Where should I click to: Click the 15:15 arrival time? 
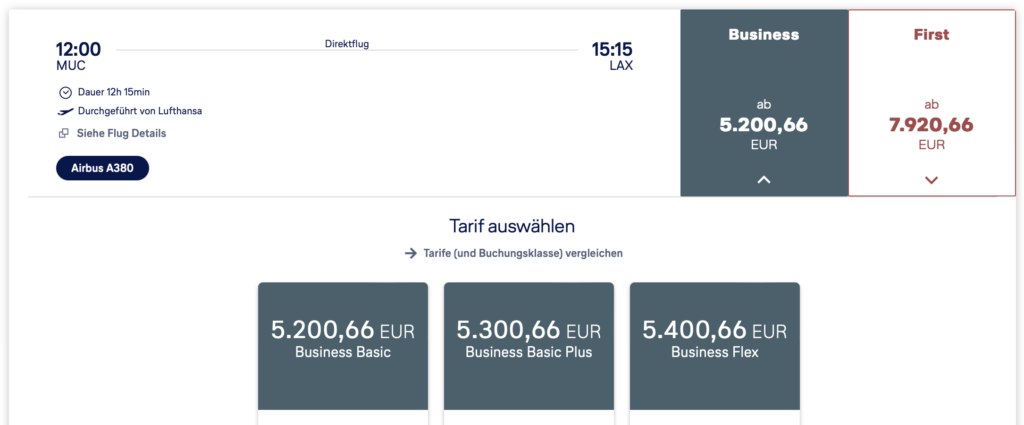[612, 49]
